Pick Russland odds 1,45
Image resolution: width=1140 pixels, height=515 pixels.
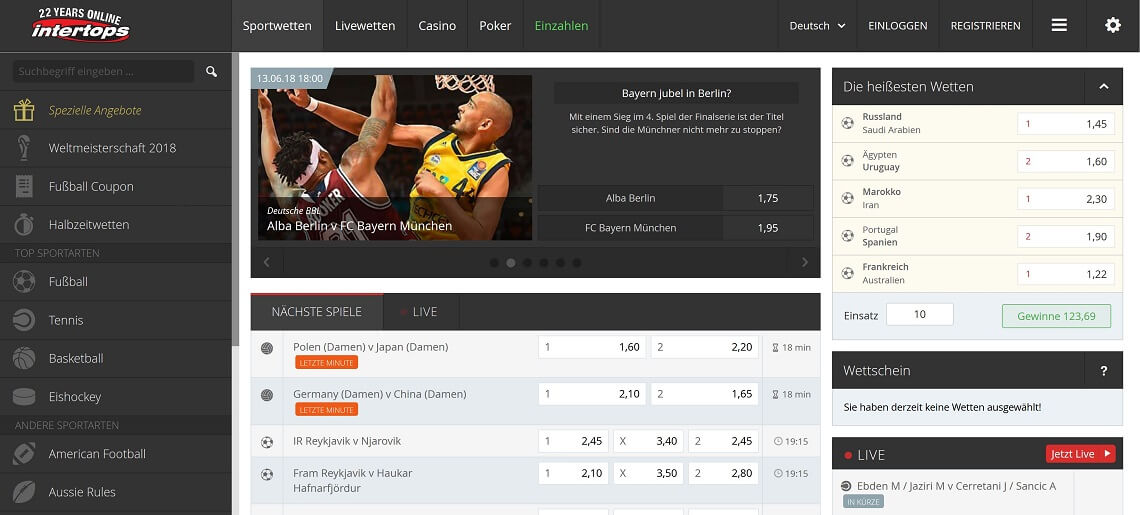tap(1066, 124)
